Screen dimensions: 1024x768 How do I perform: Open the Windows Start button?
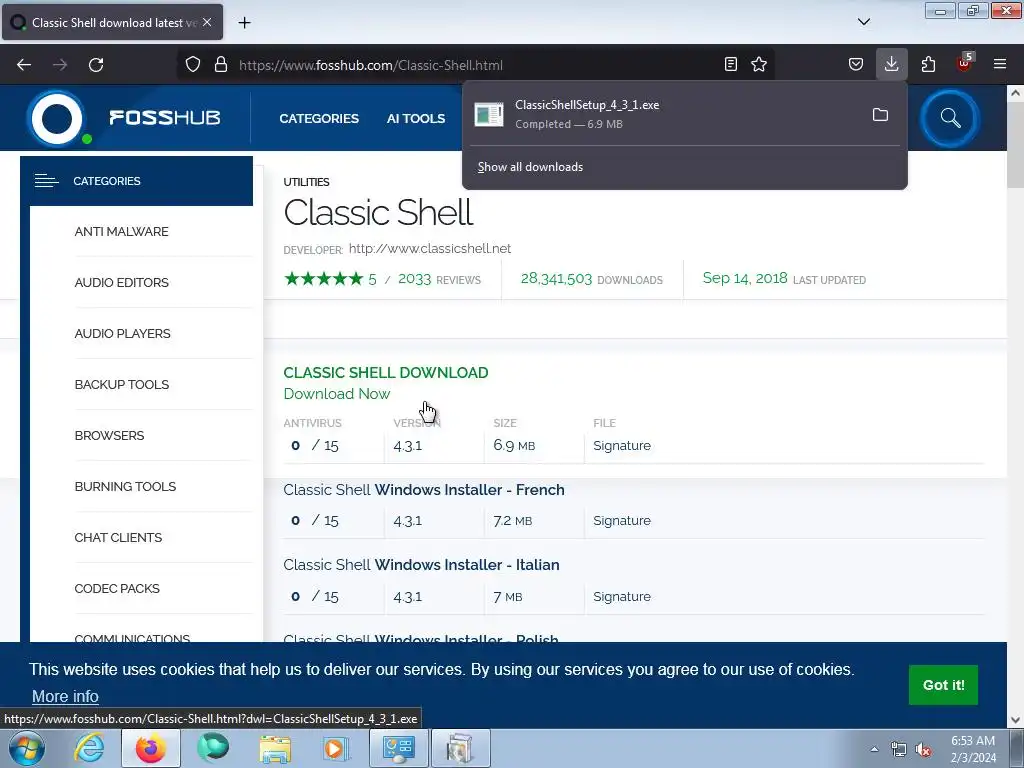coord(26,748)
